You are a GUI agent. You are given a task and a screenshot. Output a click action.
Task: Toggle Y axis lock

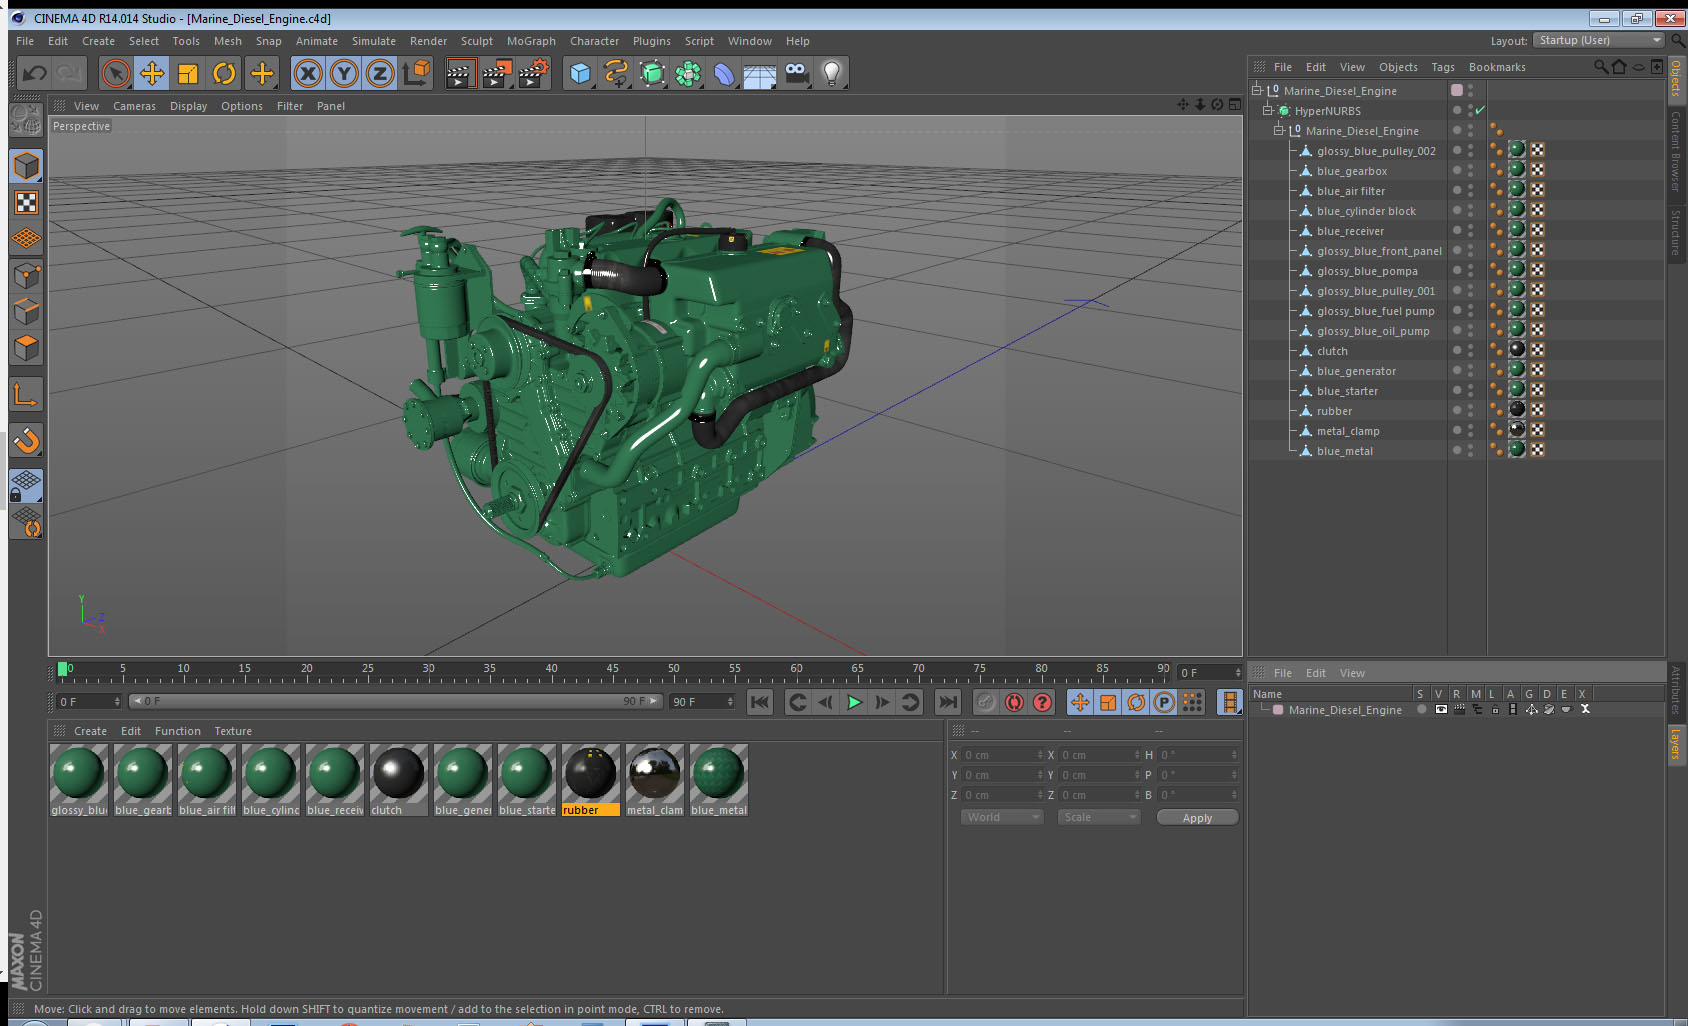(344, 73)
